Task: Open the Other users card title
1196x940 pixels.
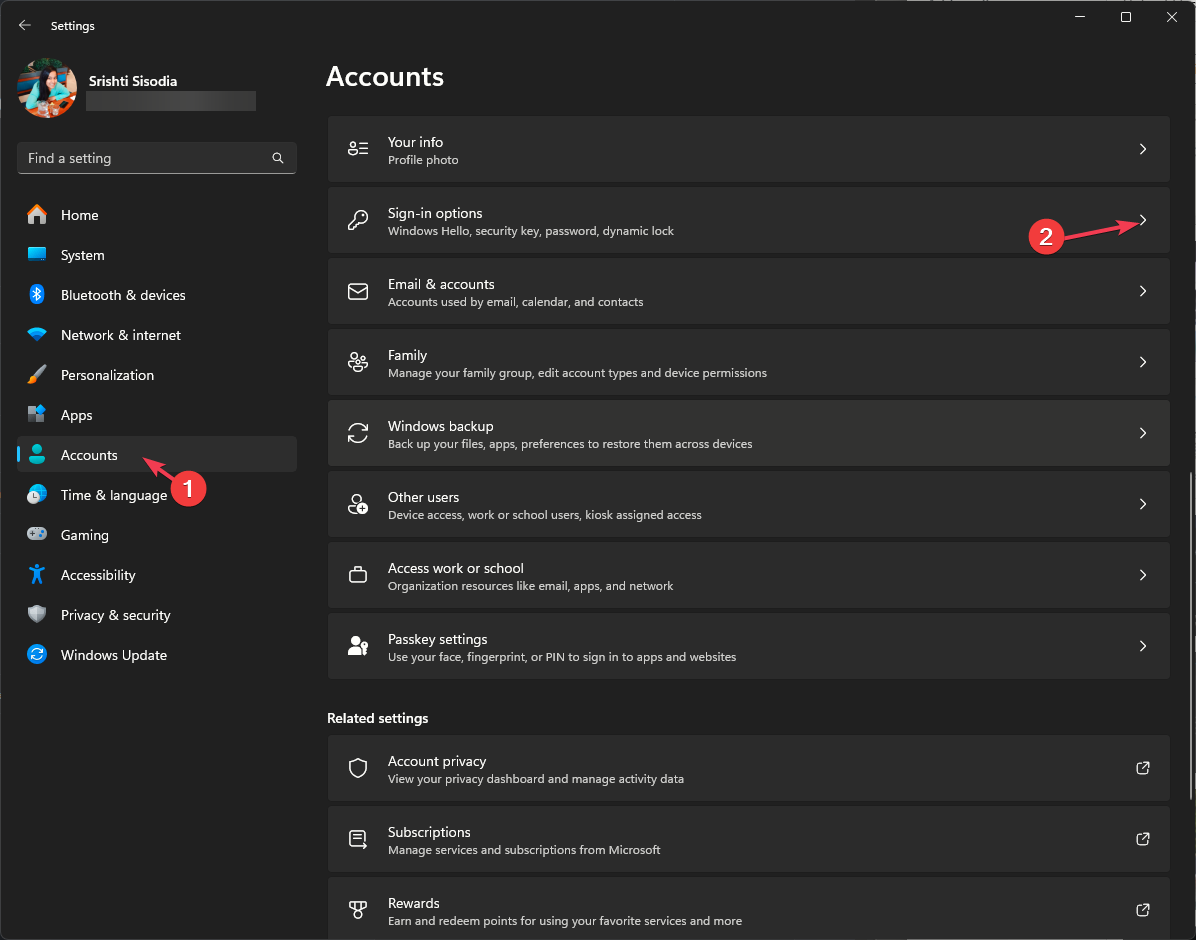Action: click(x=423, y=497)
